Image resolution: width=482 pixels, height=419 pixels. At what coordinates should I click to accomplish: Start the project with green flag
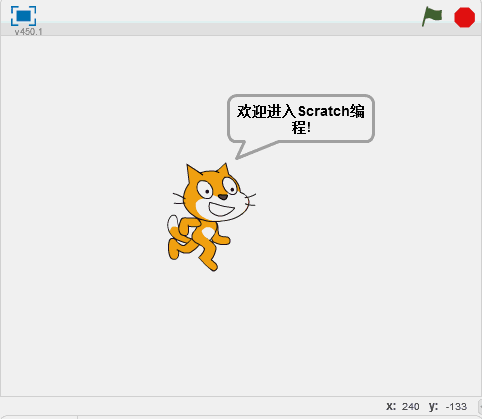coord(432,16)
